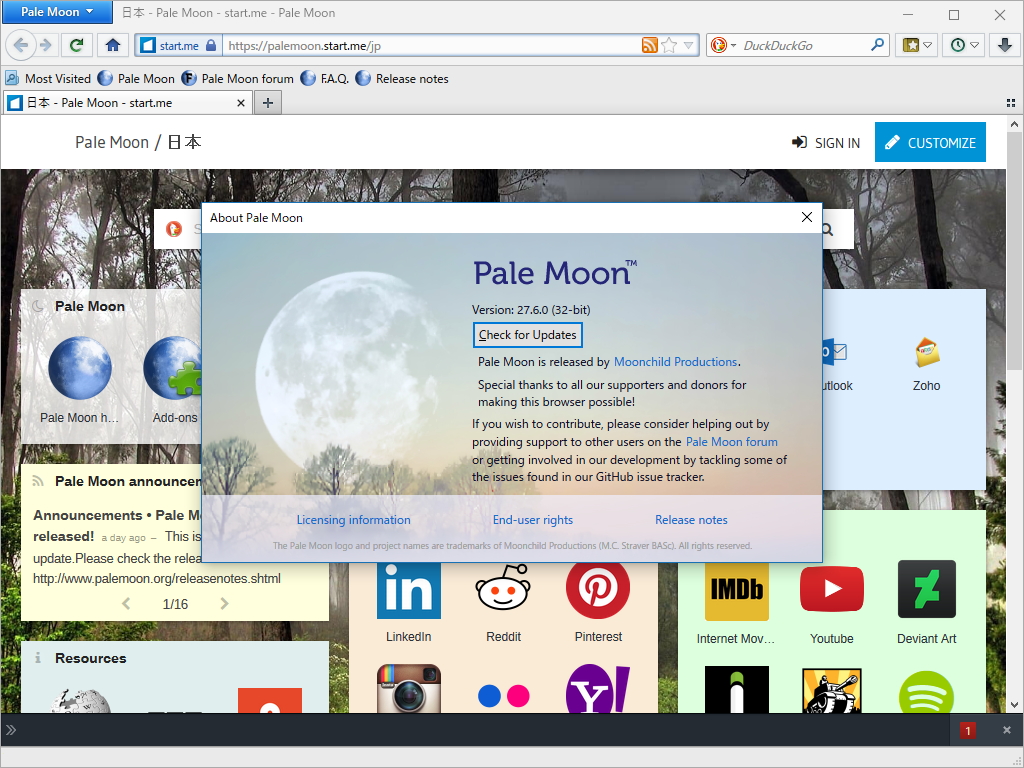
Task: Open browsing history from the clock icon
Action: point(958,45)
